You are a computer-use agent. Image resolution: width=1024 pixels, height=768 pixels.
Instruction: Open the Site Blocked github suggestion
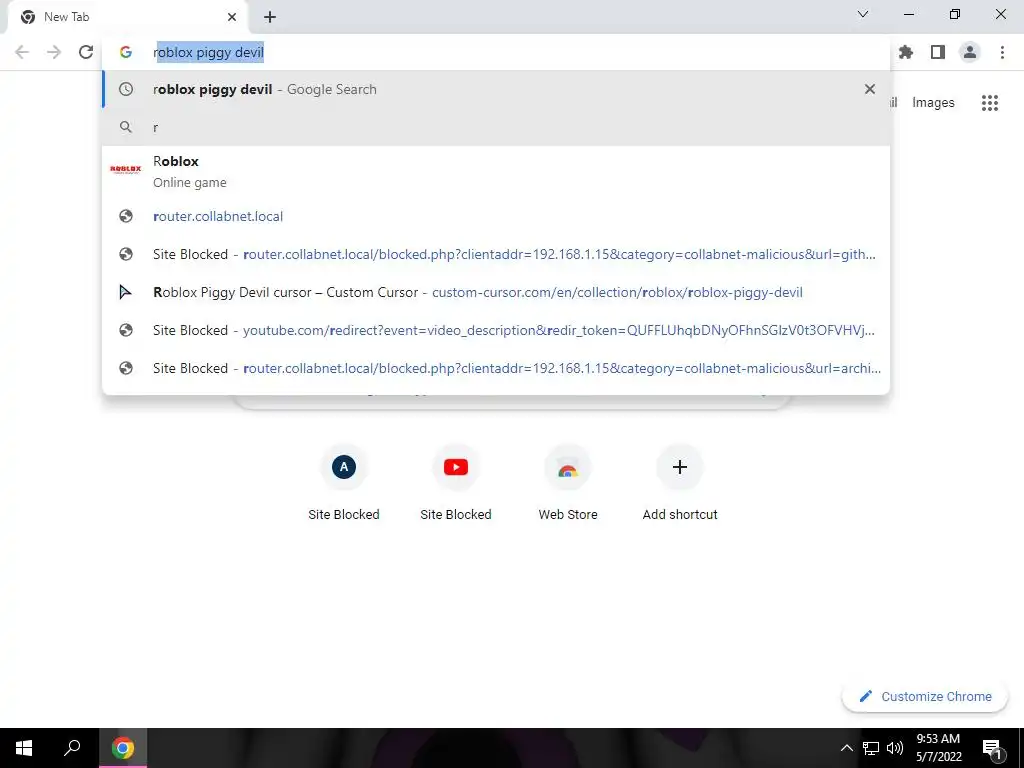pyautogui.click(x=496, y=254)
